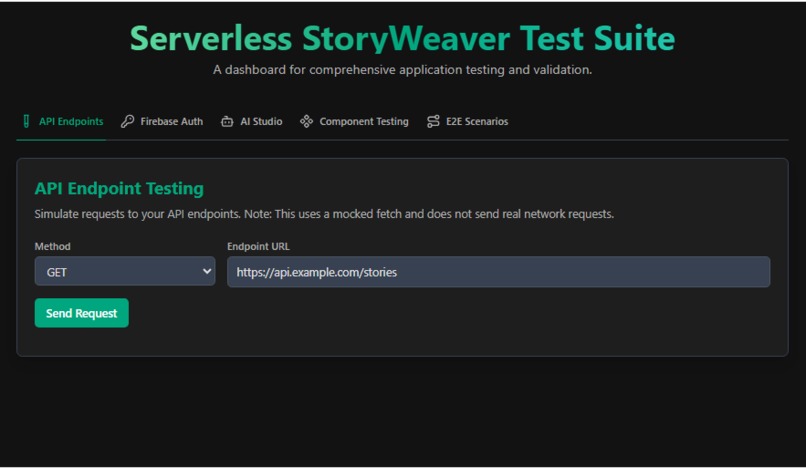Viewport: 806px width, 468px height.
Task: Open the Method dropdown showing GET
Action: 125,271
